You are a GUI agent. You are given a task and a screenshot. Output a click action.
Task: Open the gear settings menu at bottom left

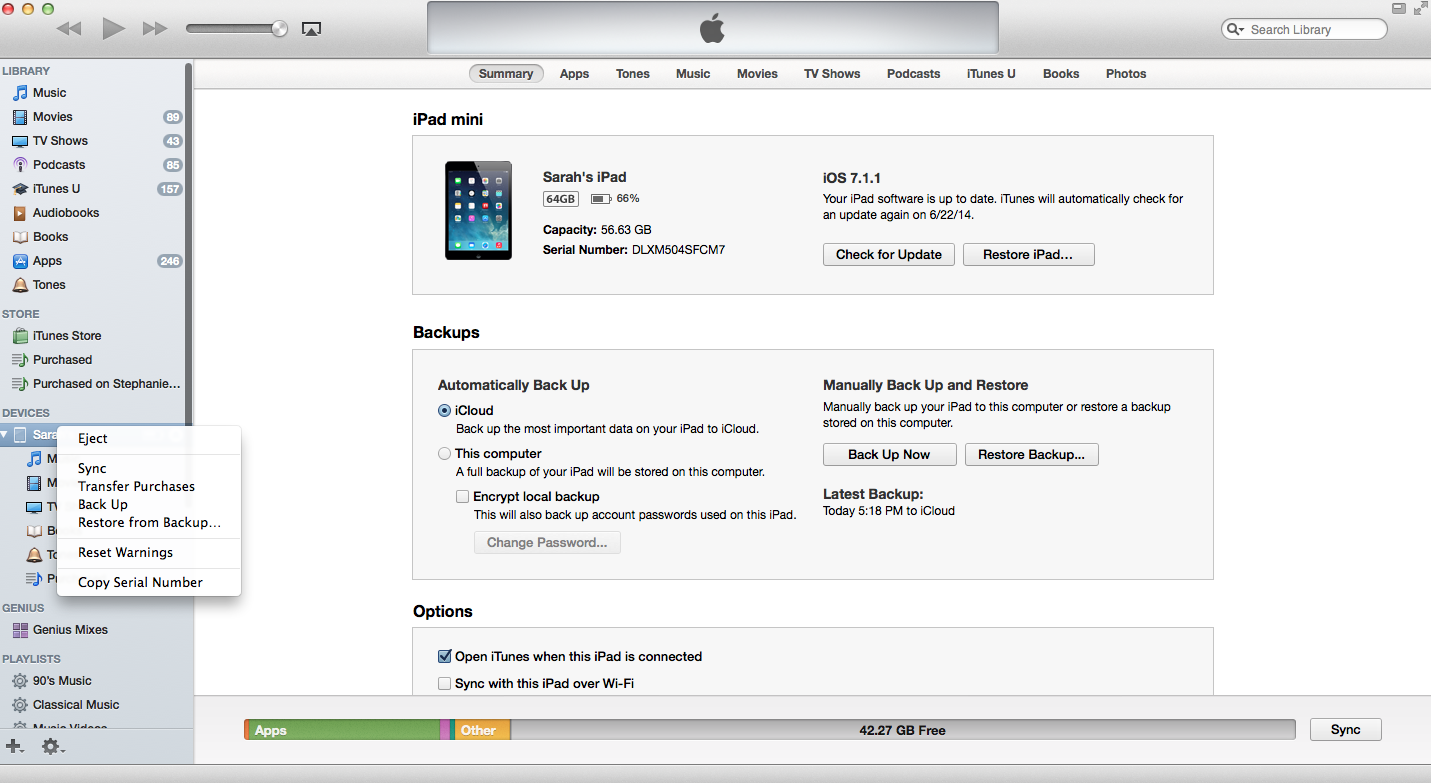click(x=51, y=746)
